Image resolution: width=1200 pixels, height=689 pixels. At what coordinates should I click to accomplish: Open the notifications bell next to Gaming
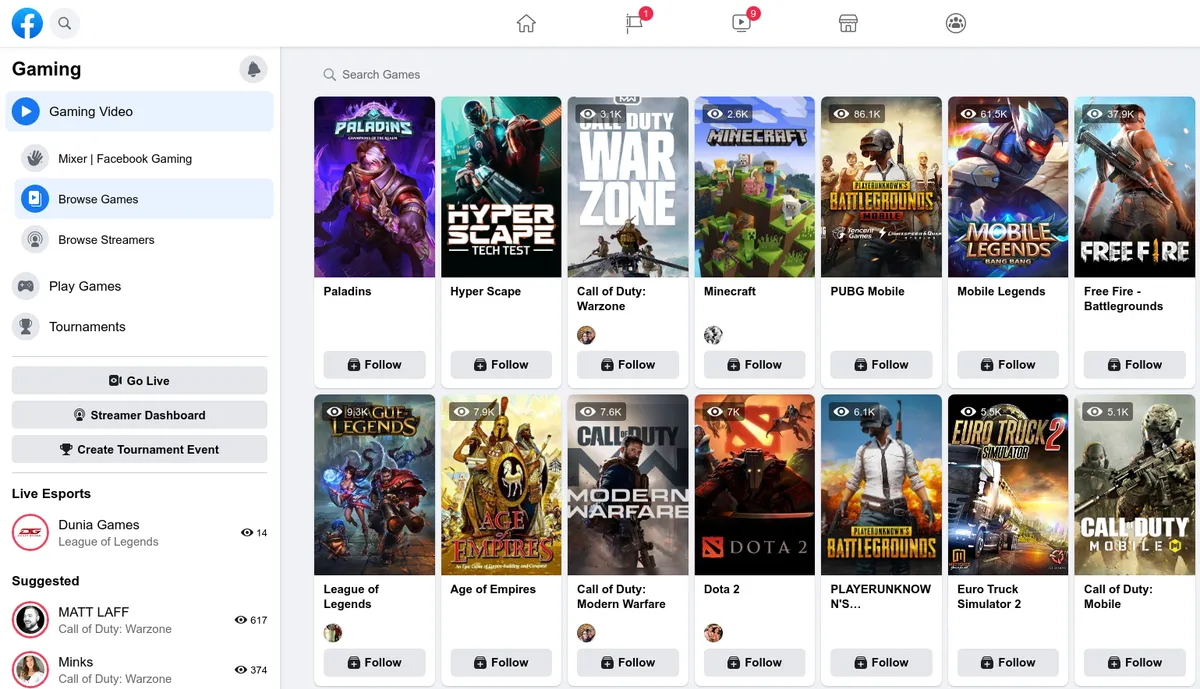[253, 69]
